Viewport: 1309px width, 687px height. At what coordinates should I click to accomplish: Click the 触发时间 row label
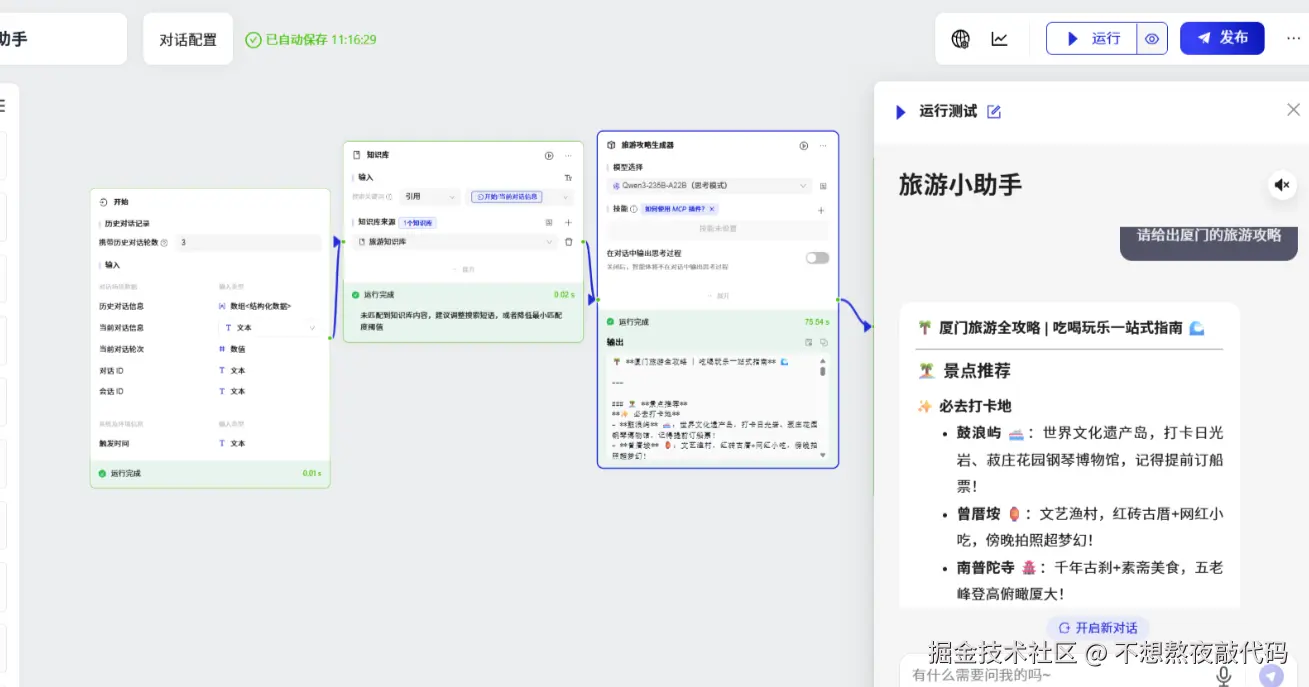point(113,443)
